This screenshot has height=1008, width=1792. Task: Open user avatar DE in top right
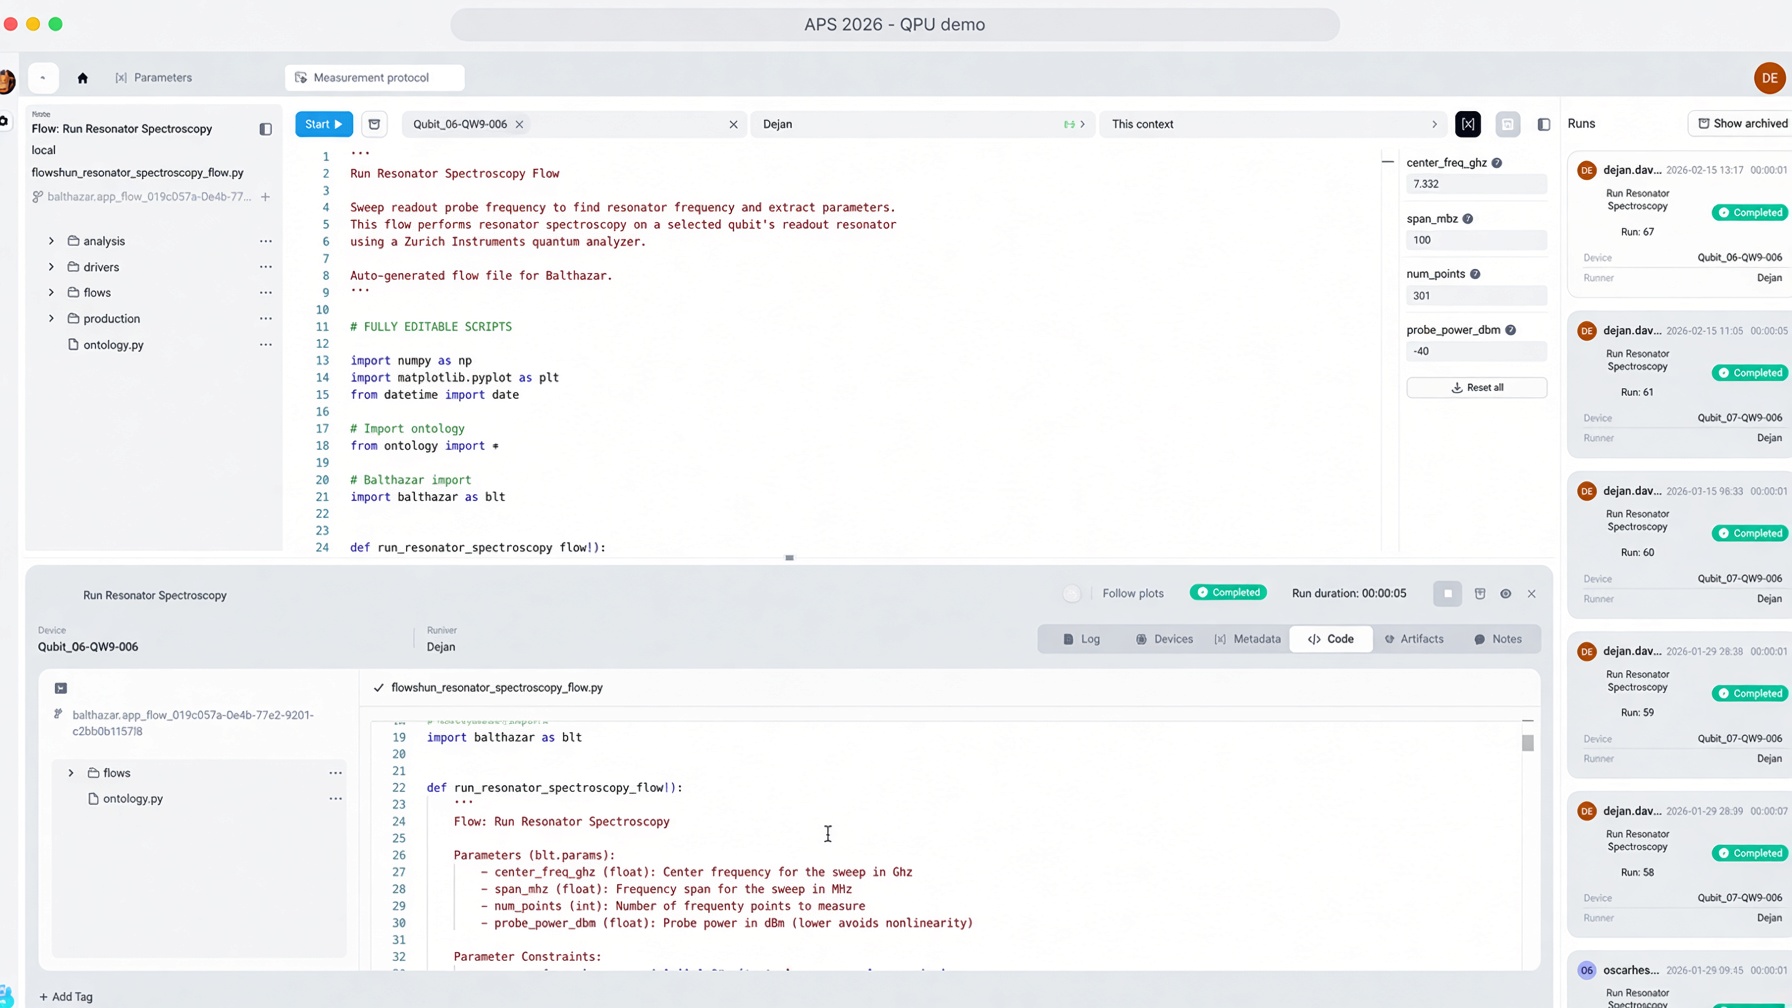(1769, 78)
